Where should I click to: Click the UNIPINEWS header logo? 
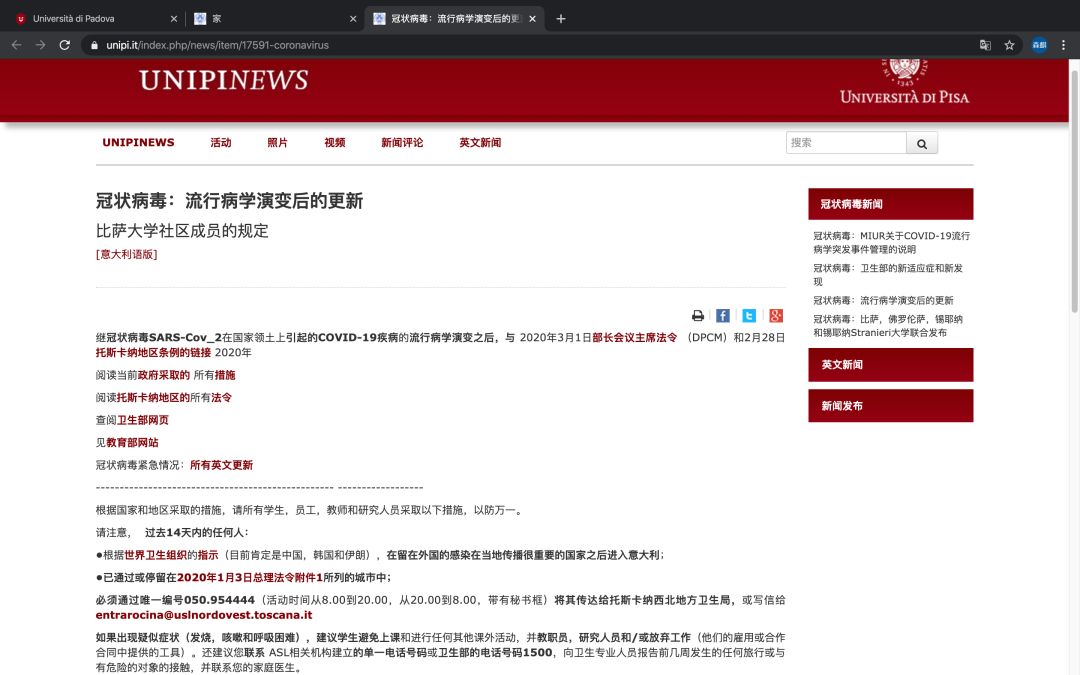tap(223, 80)
